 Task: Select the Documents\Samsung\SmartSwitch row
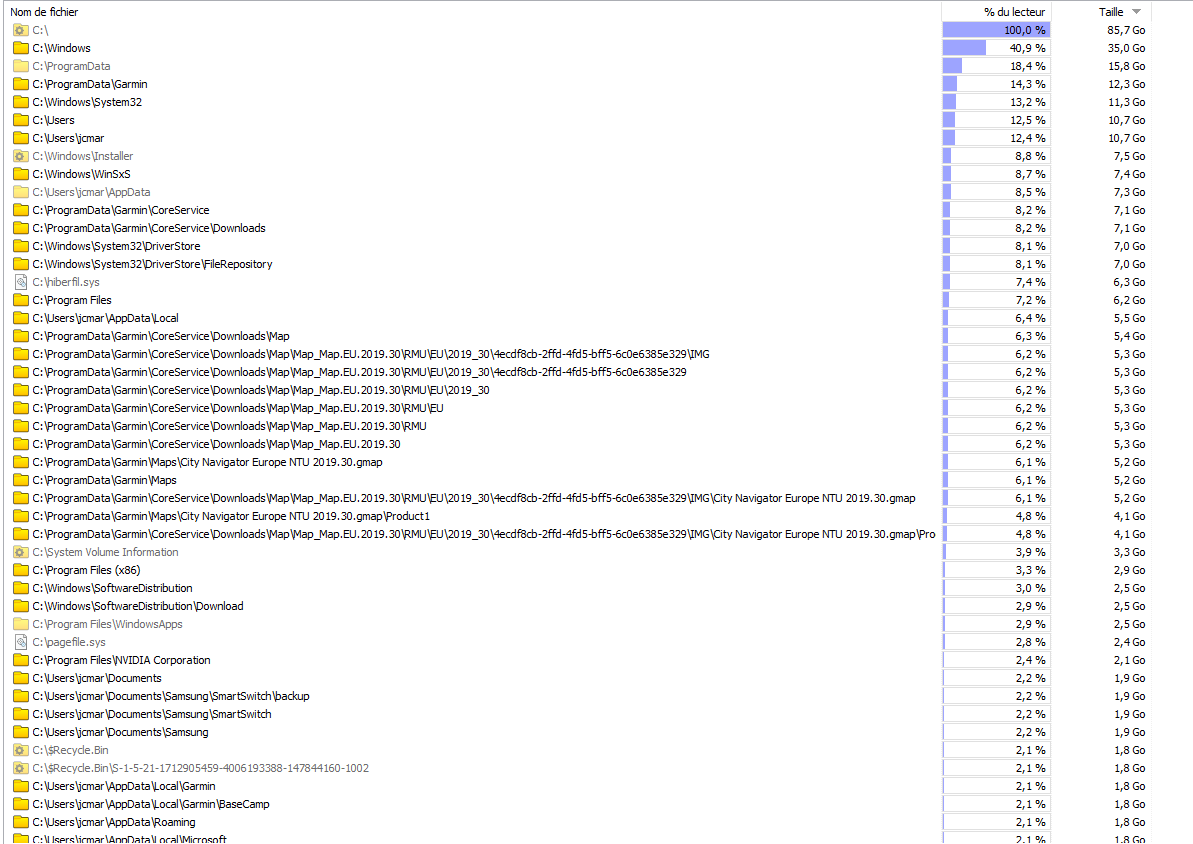tap(578, 715)
